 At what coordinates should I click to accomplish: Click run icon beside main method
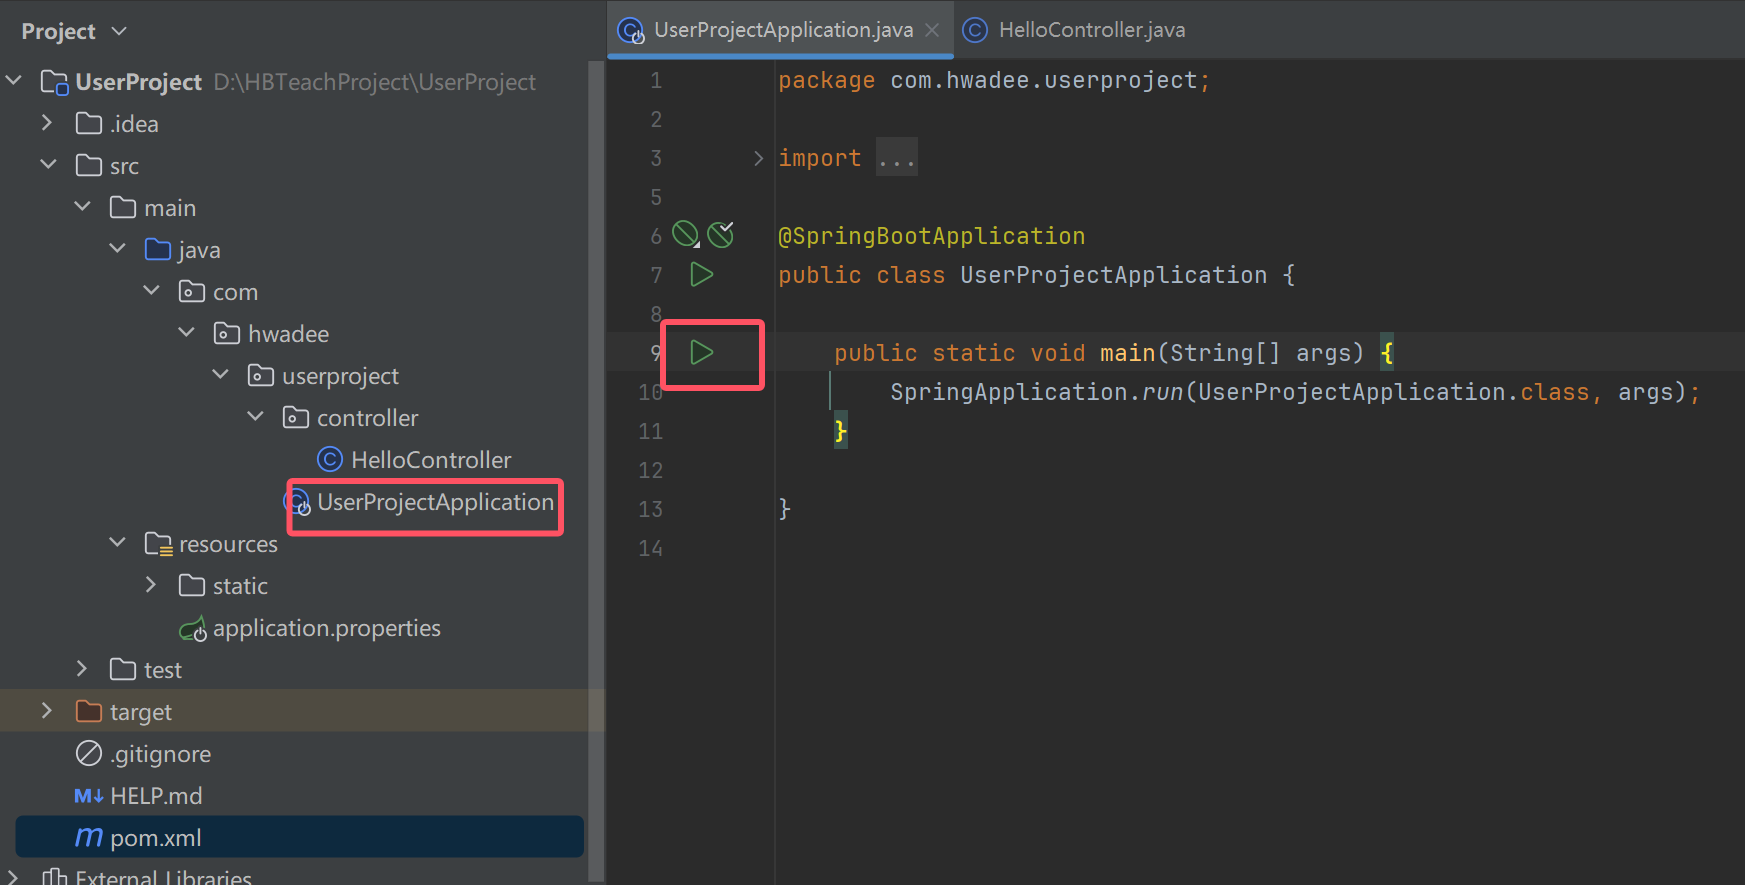tap(702, 352)
